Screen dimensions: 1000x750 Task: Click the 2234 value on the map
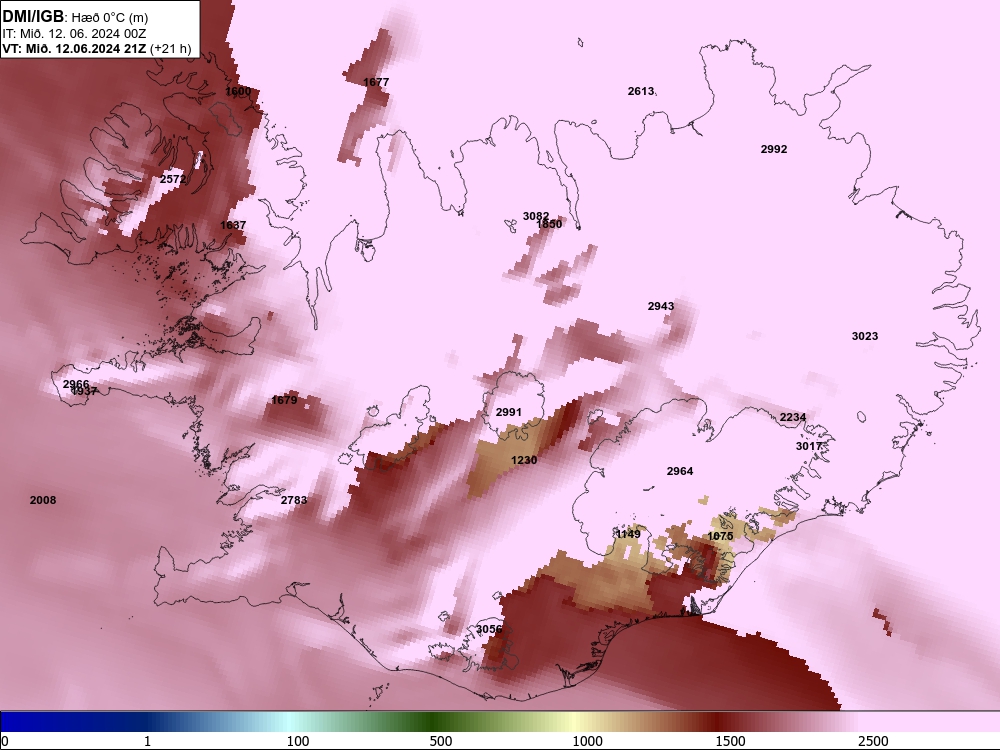[793, 417]
